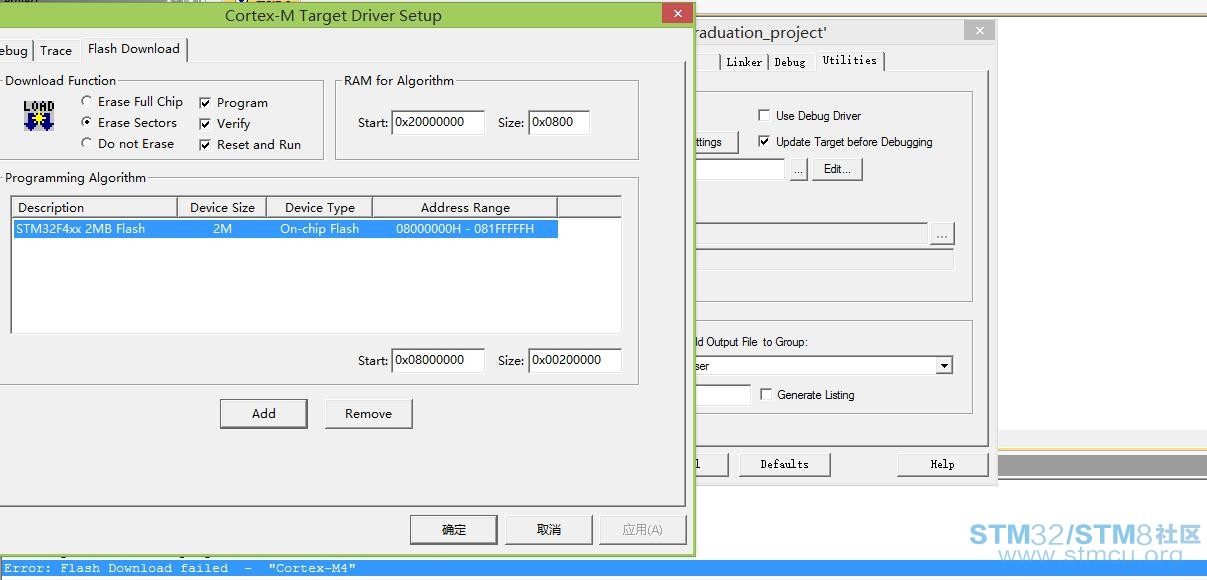Viewport: 1207px width, 580px height.
Task: Click Defaults button in options window
Action: click(784, 464)
